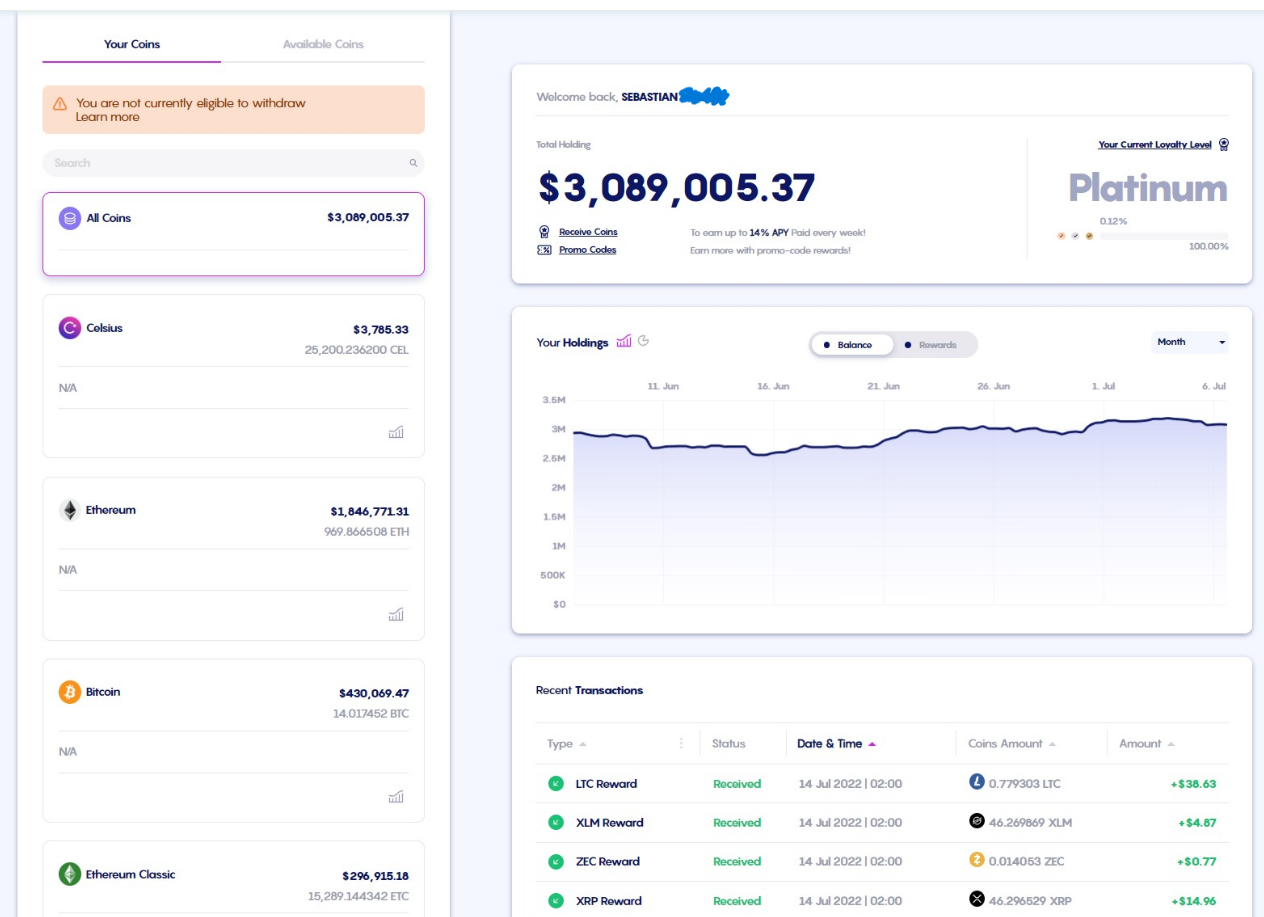
Task: Click the XRP Reward received arrow icon
Action: coord(556,901)
